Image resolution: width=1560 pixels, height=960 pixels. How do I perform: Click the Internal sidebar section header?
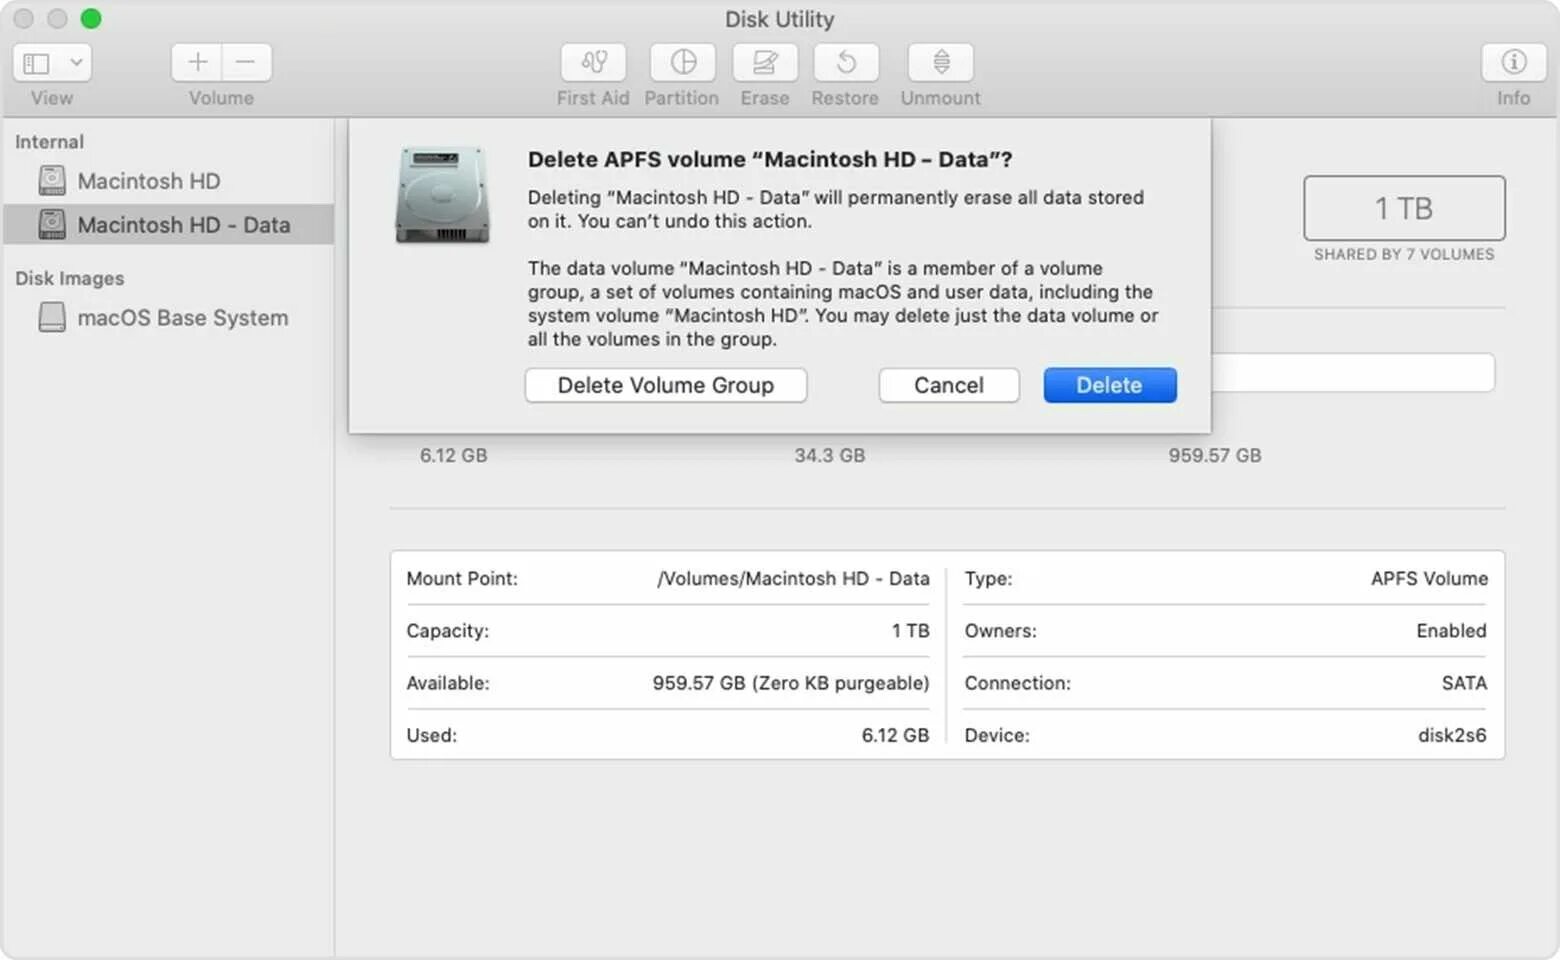coord(49,142)
